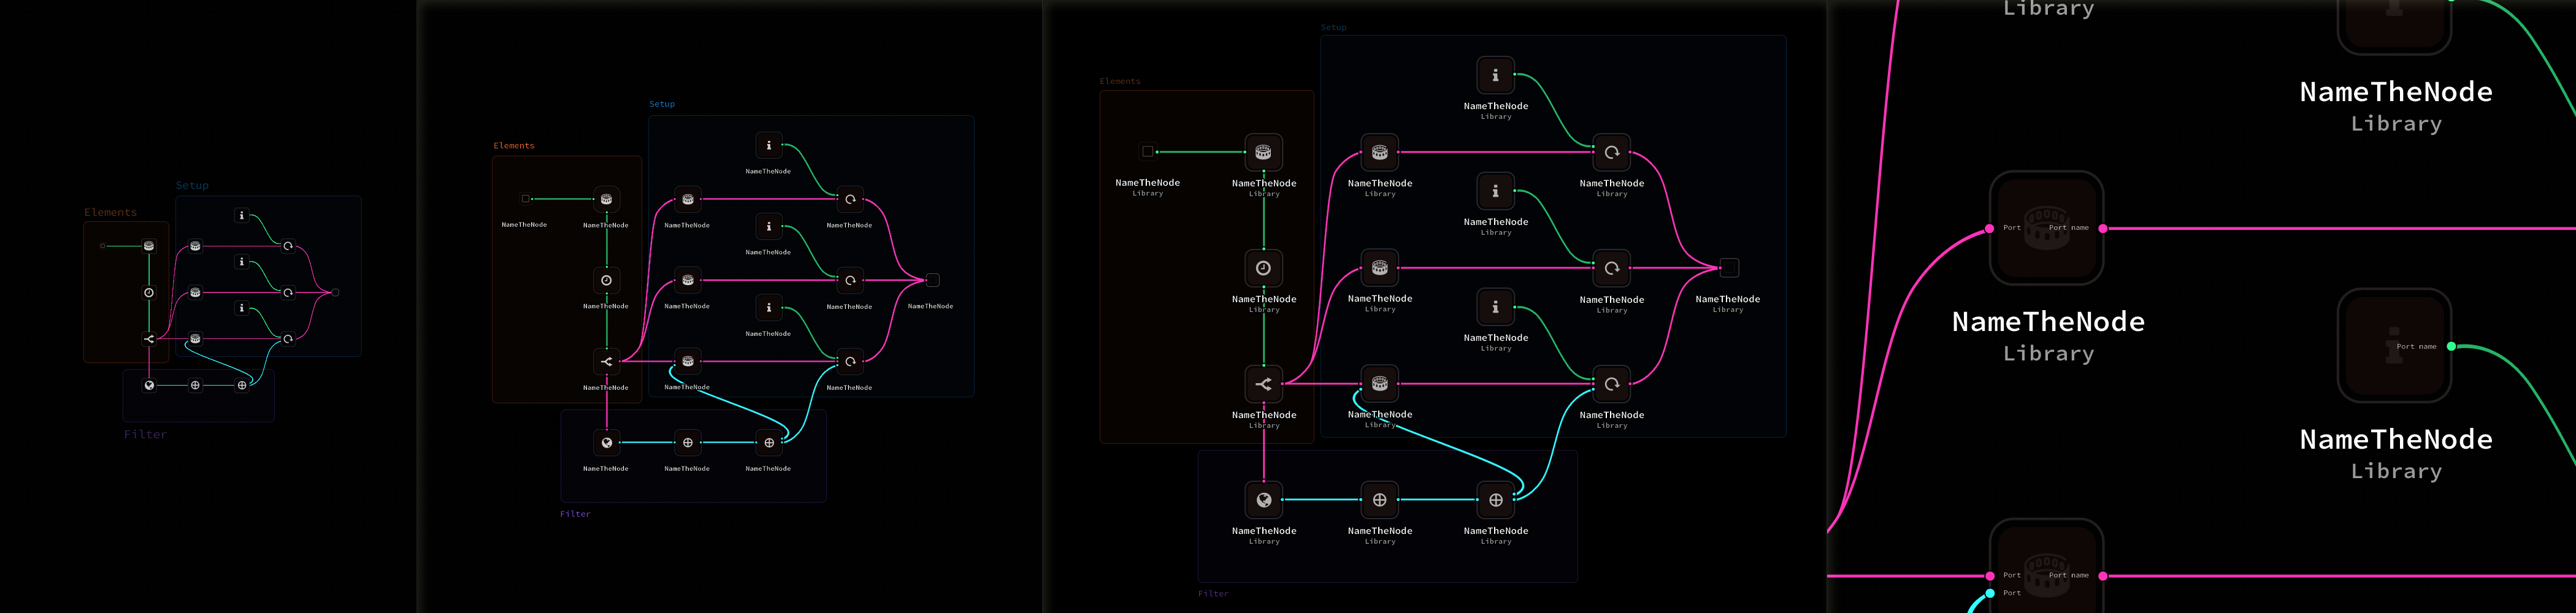Viewport: 2576px width, 613px height.
Task: Select the share node in the large graph's Elements group
Action: (1263, 384)
